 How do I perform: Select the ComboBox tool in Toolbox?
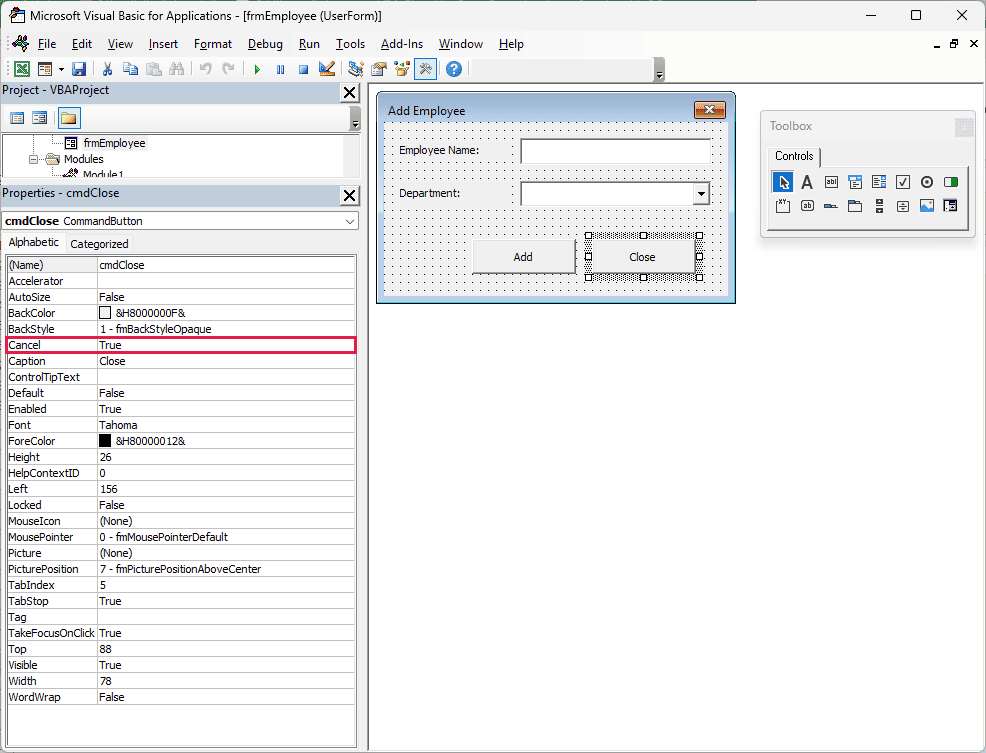(x=855, y=182)
